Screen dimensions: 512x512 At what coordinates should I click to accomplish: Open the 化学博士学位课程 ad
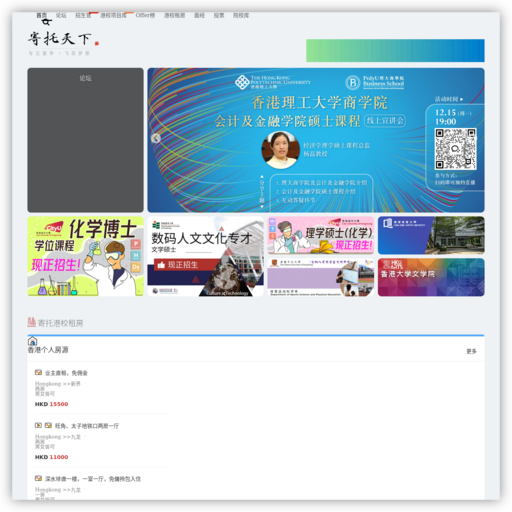[x=85, y=256]
